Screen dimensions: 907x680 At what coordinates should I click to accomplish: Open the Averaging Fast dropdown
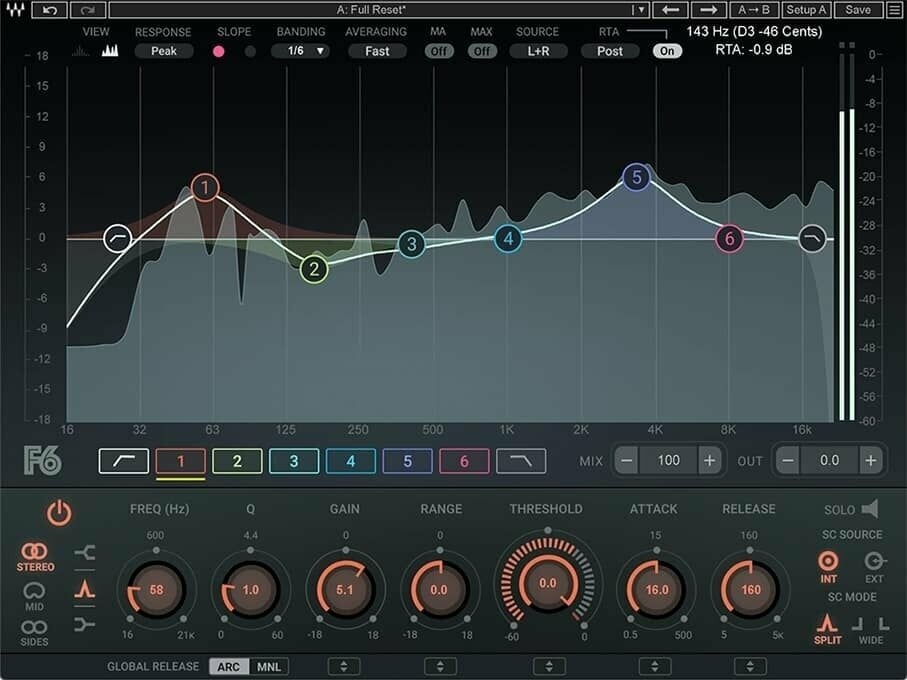click(x=377, y=50)
